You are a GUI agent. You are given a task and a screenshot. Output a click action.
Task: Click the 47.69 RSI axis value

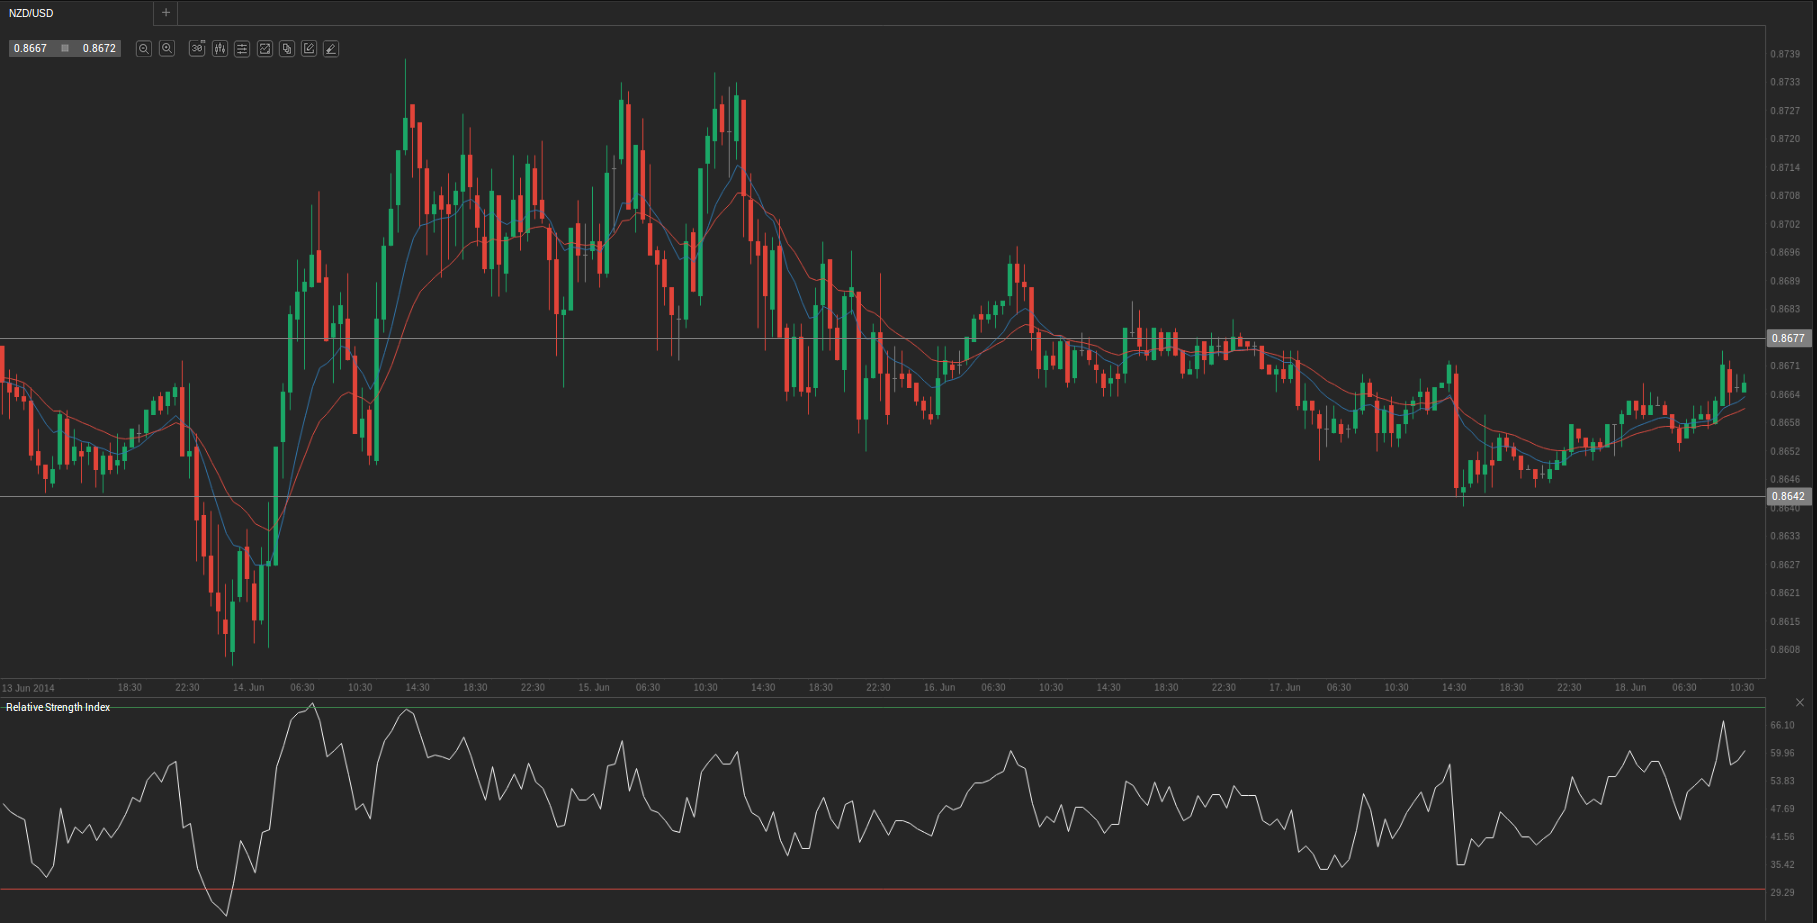pos(1782,809)
